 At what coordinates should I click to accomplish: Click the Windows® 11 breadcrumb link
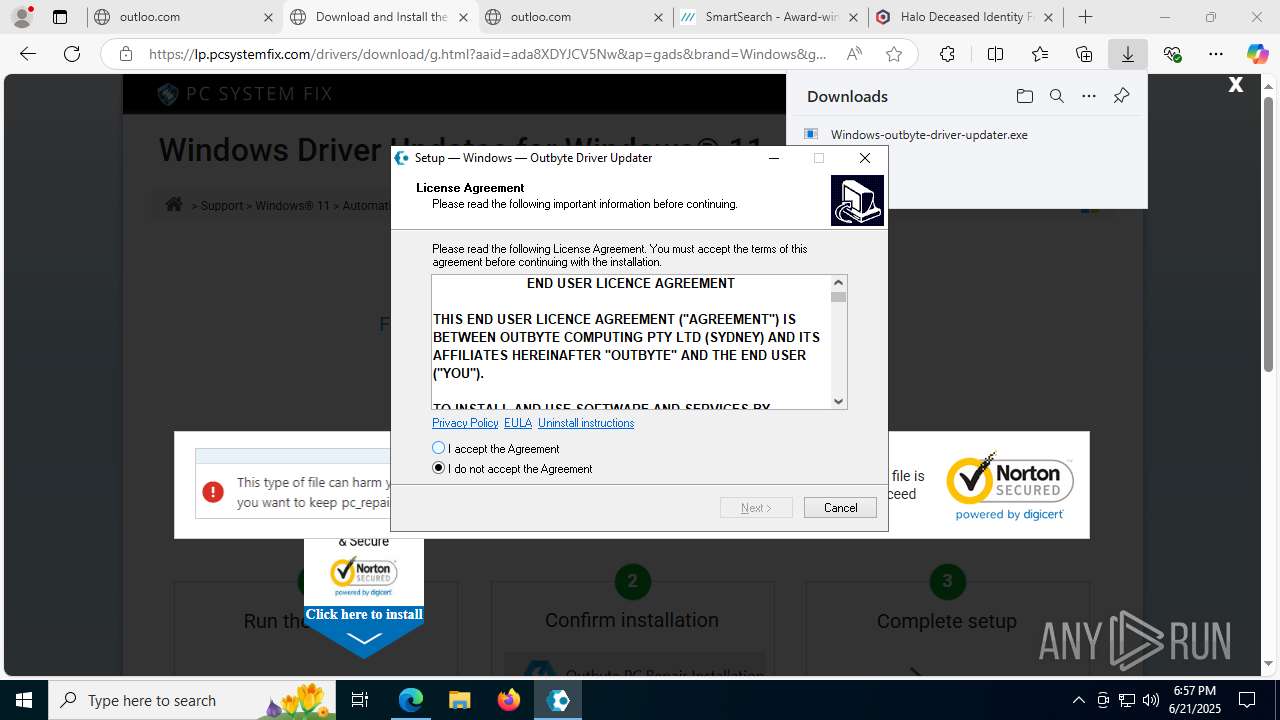coord(292,206)
